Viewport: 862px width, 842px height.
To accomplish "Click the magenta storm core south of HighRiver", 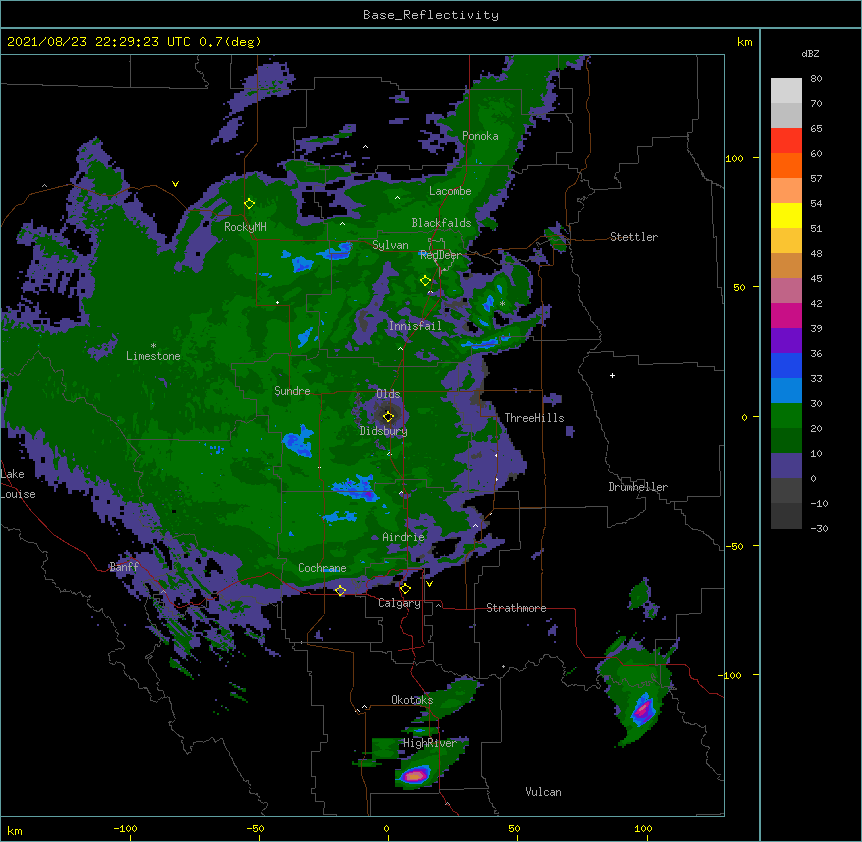I will coord(415,775).
